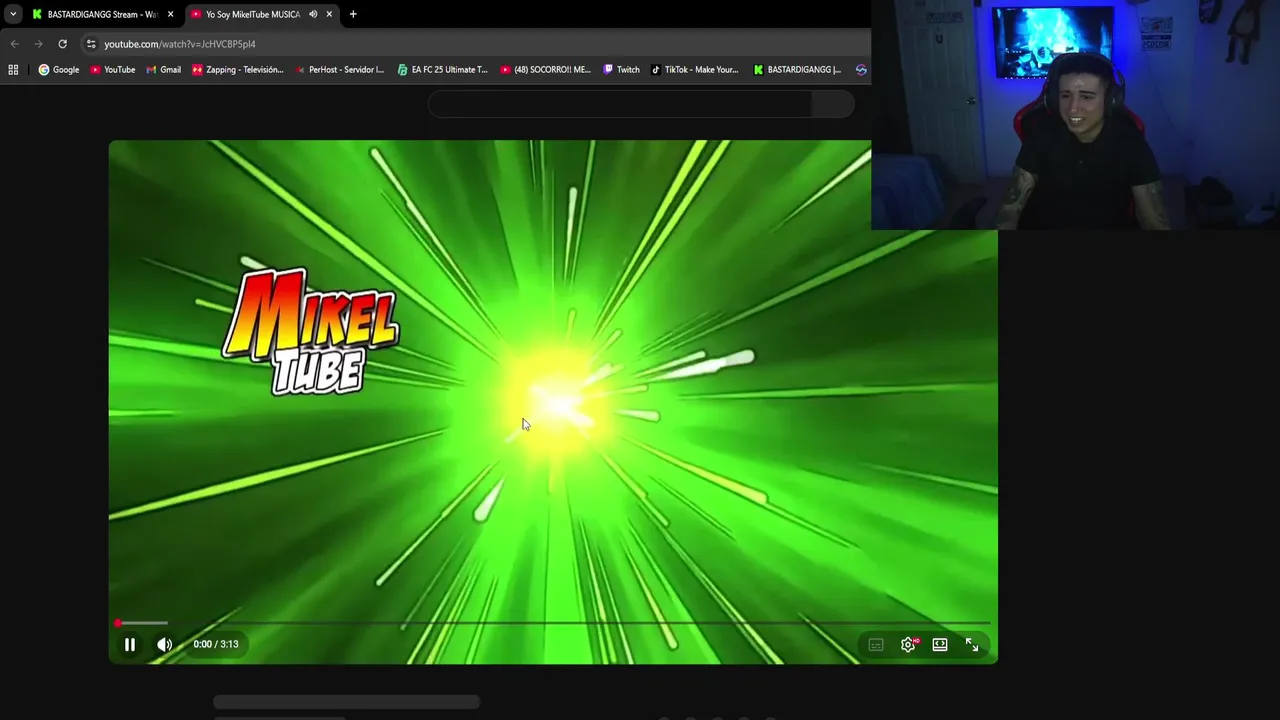Switch to theater mode
1280x720 pixels.
pyautogui.click(x=940, y=645)
